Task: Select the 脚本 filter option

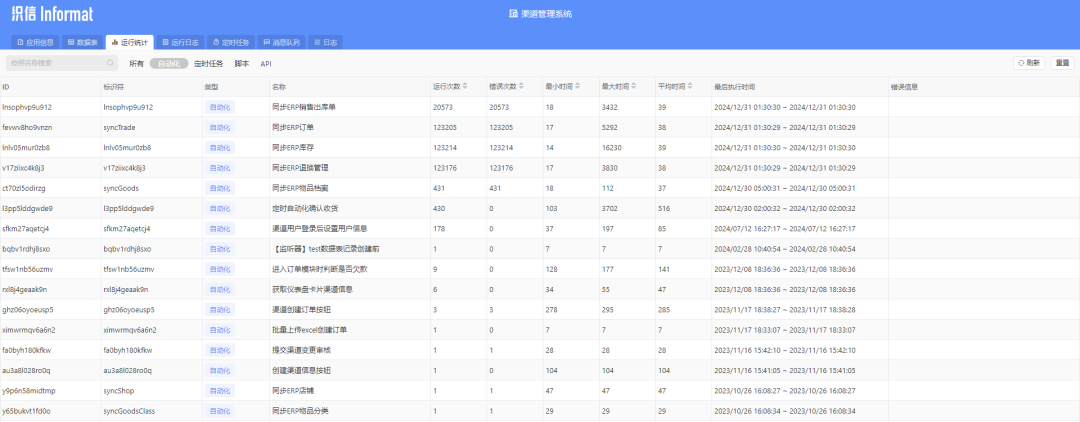Action: [242, 63]
